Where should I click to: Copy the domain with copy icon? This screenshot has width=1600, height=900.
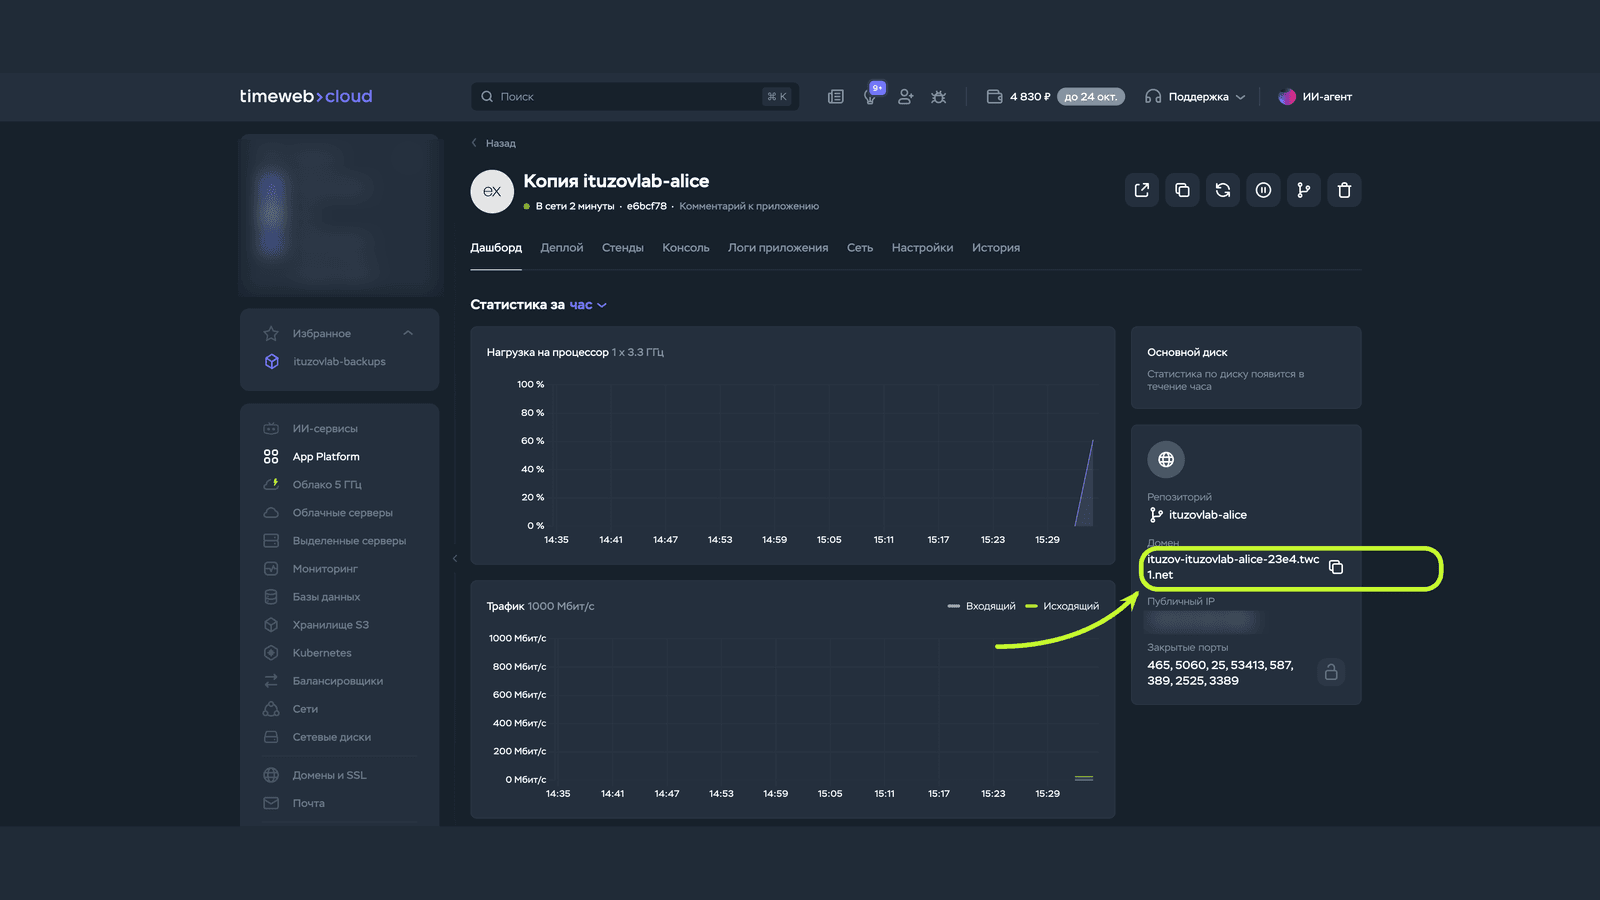click(x=1336, y=567)
